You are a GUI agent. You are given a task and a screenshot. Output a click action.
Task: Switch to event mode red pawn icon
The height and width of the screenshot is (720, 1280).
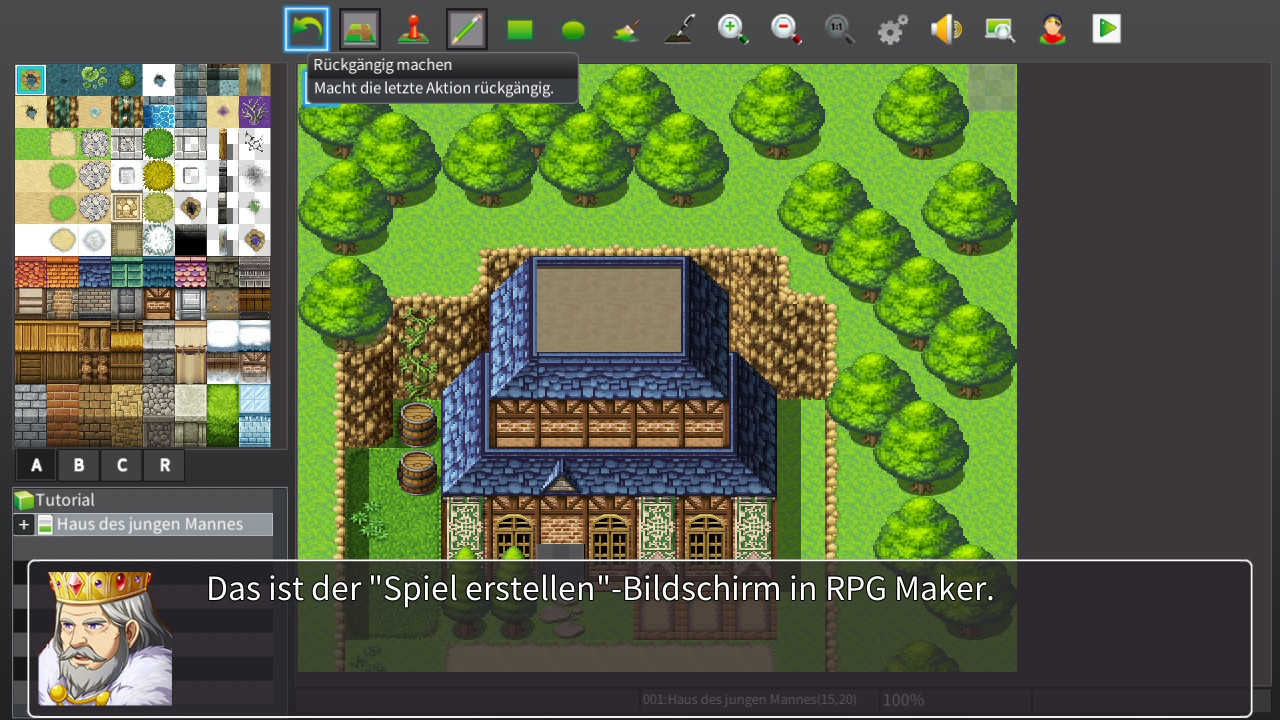(413, 29)
